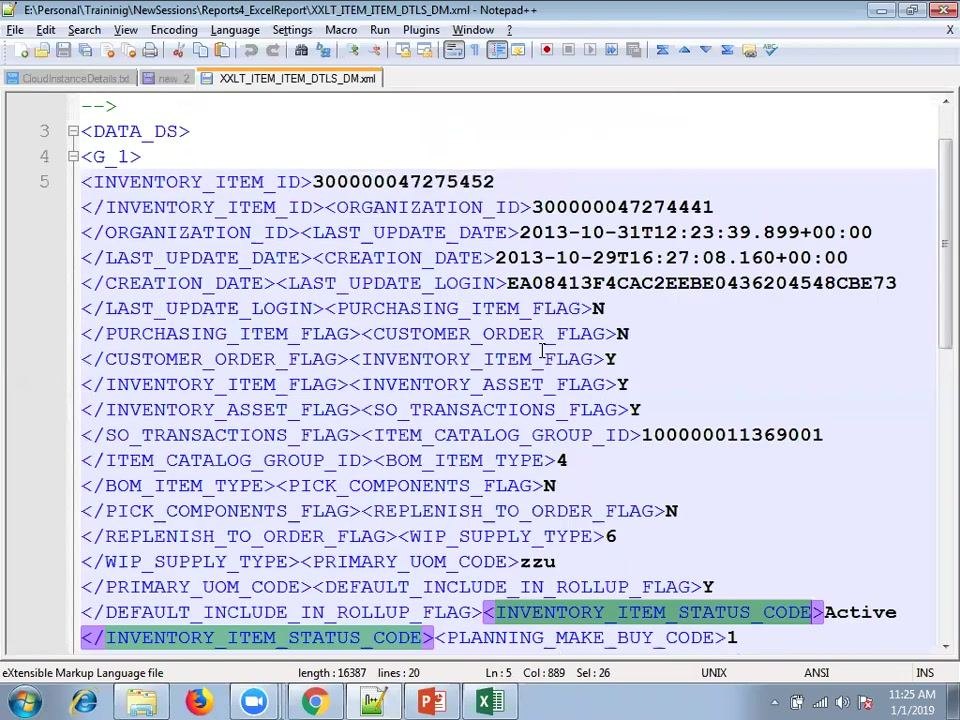Screen dimensions: 960x720
Task: Toggle Show Indent Guide button
Action: pyautogui.click(x=497, y=50)
